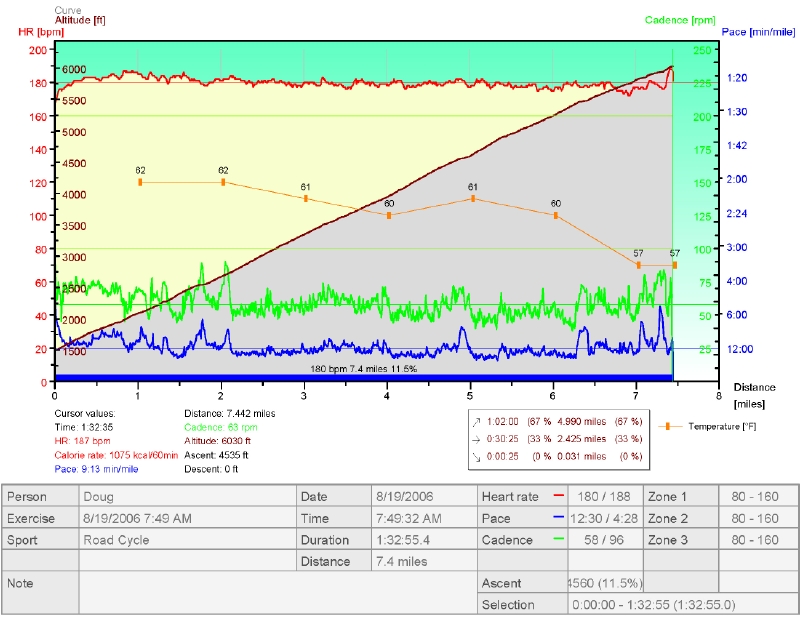800x618 pixels.
Task: Click the '180 bpm 7.4 miles 11.5%' summary text
Action: click(x=363, y=368)
